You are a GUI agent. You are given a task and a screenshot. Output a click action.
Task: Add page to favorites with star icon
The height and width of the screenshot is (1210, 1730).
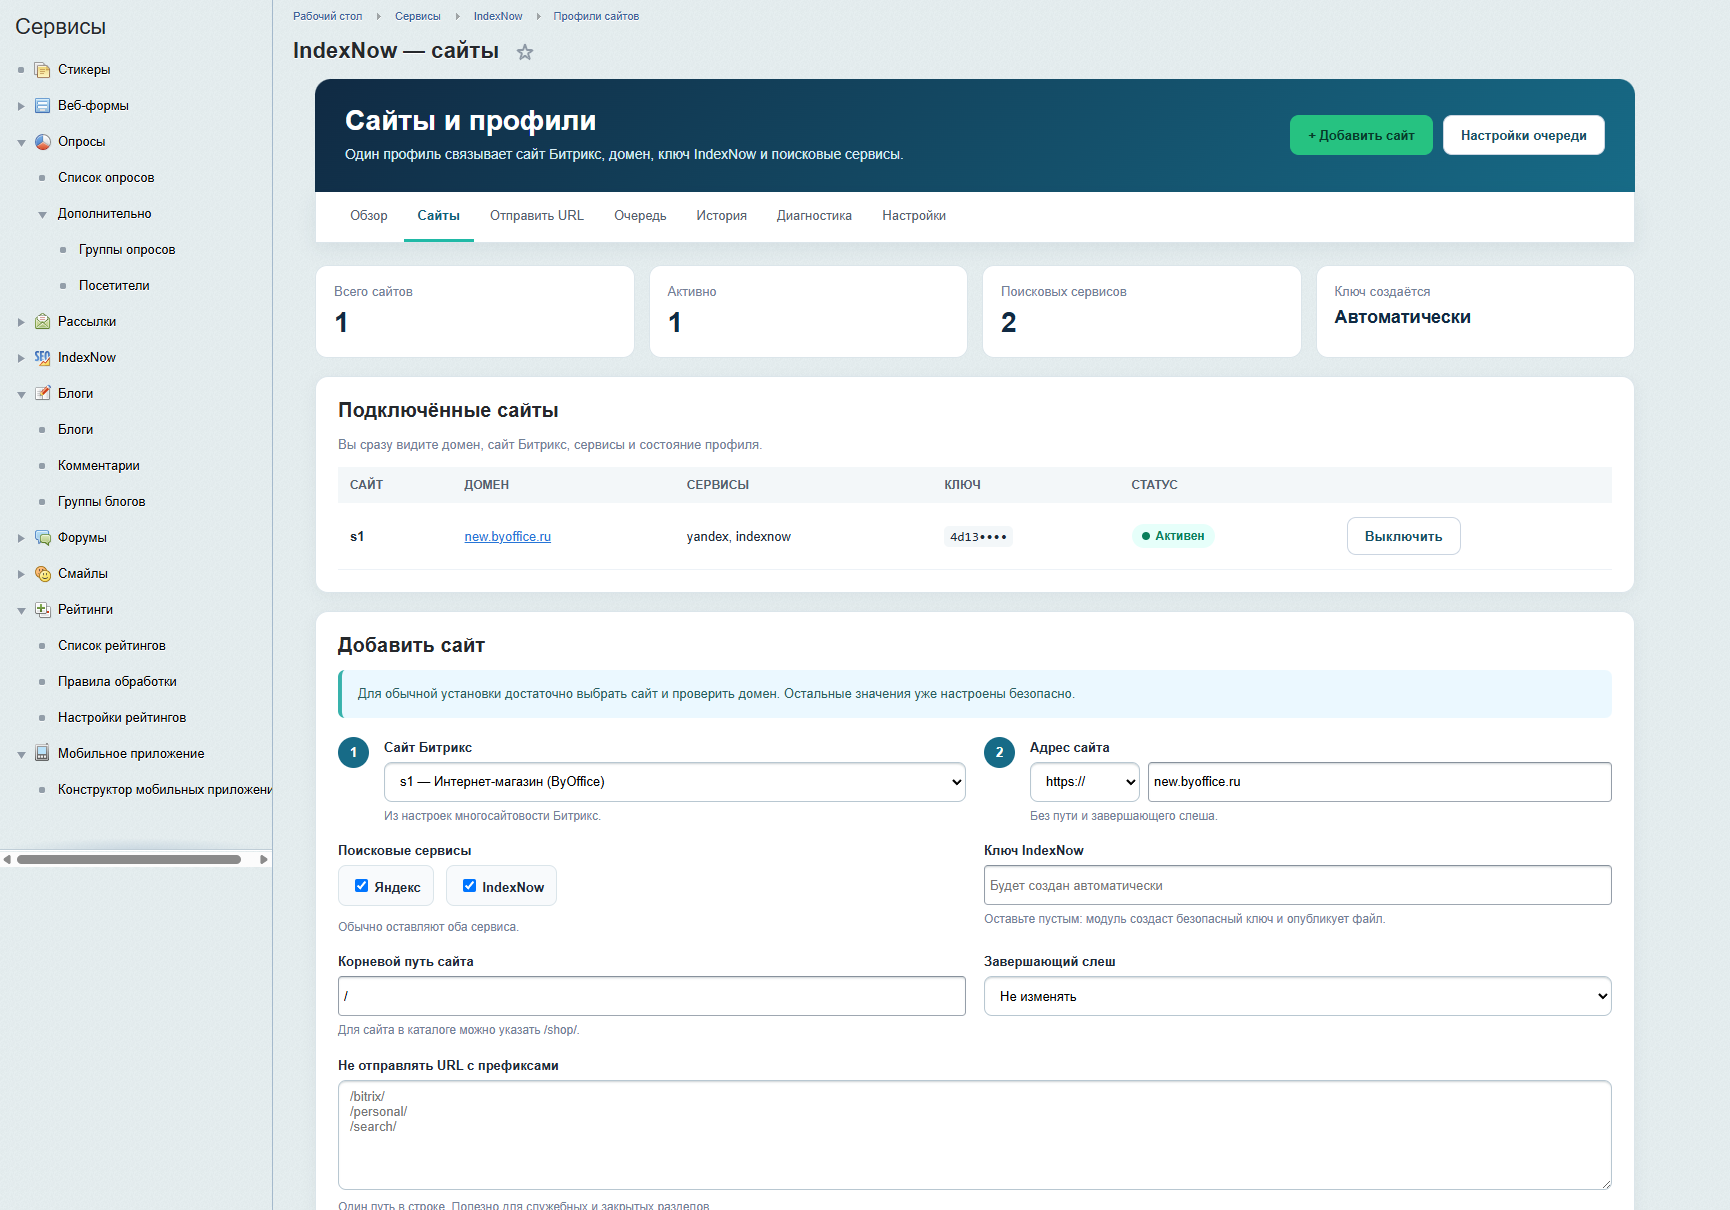525,52
